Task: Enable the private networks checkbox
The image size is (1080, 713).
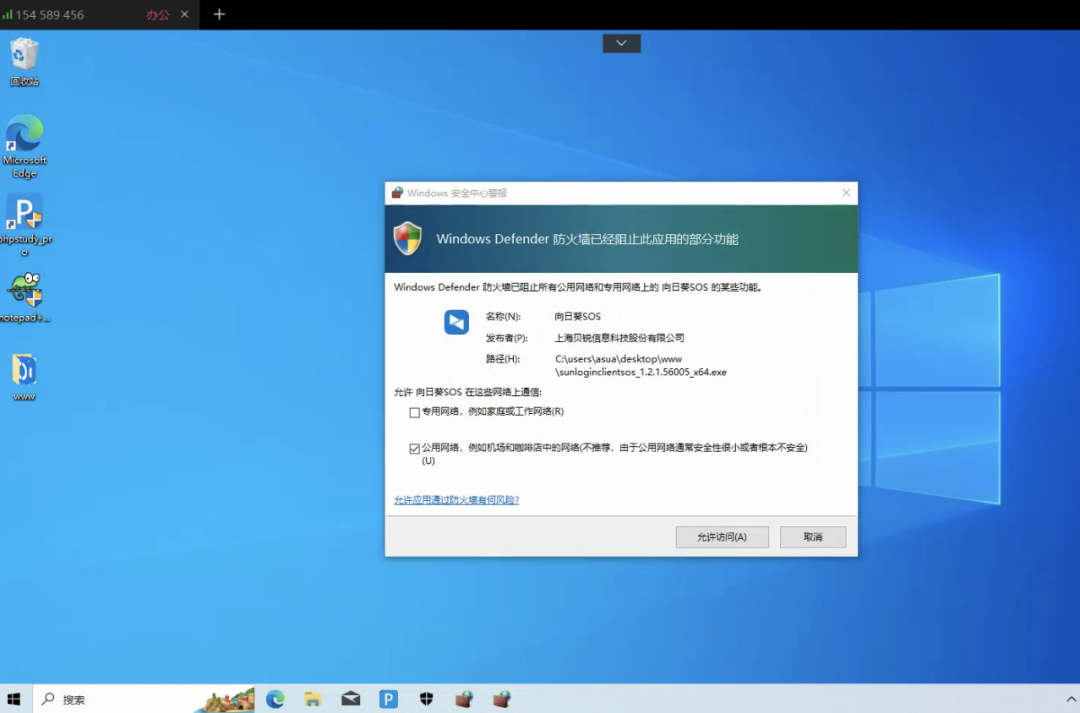Action: pyautogui.click(x=414, y=412)
